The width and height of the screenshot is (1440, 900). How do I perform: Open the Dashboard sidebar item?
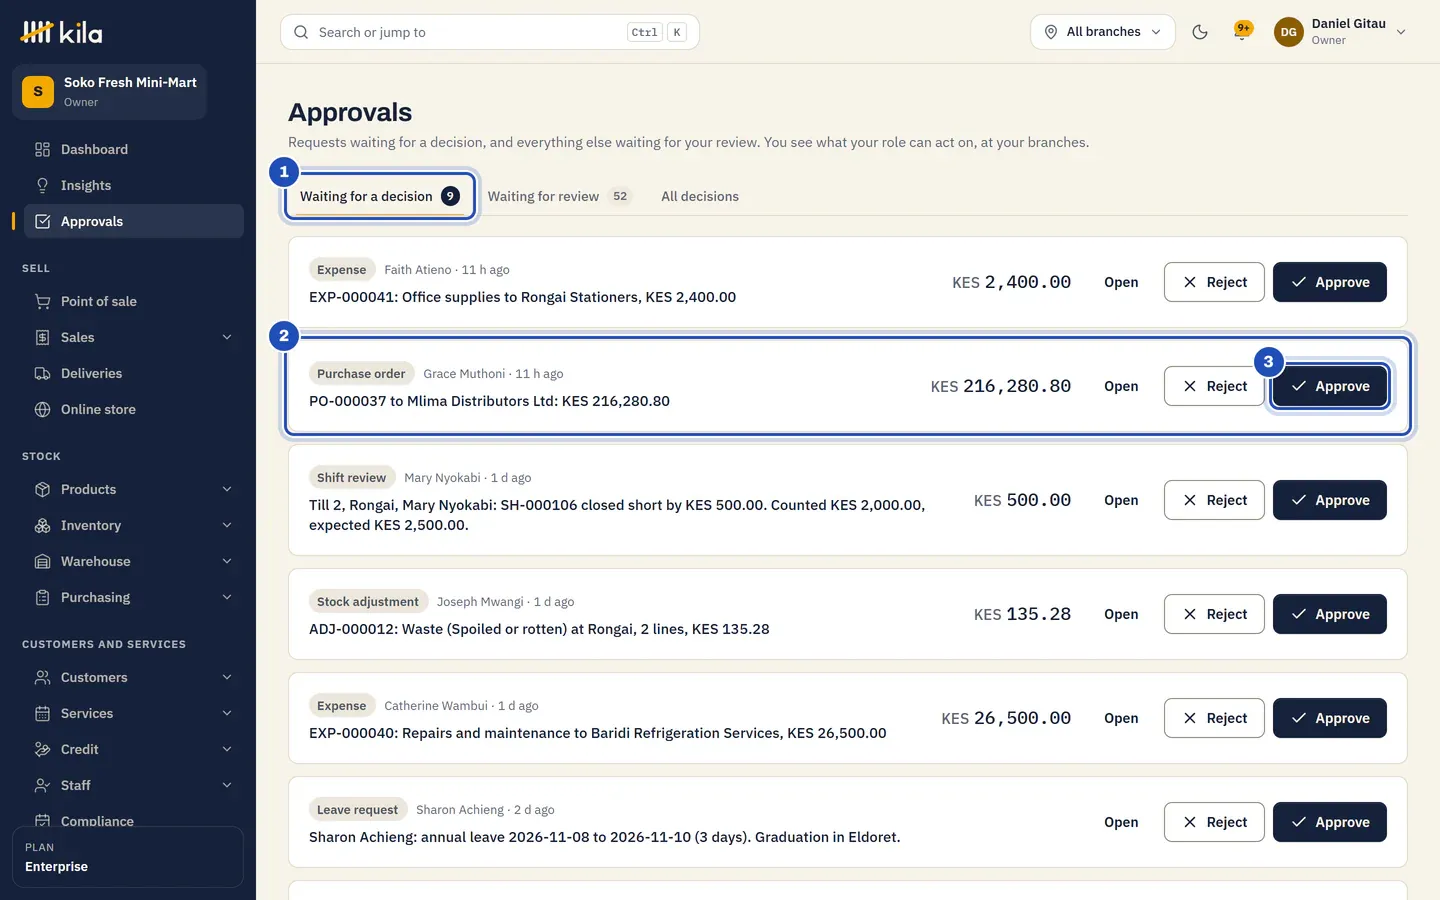133,149
